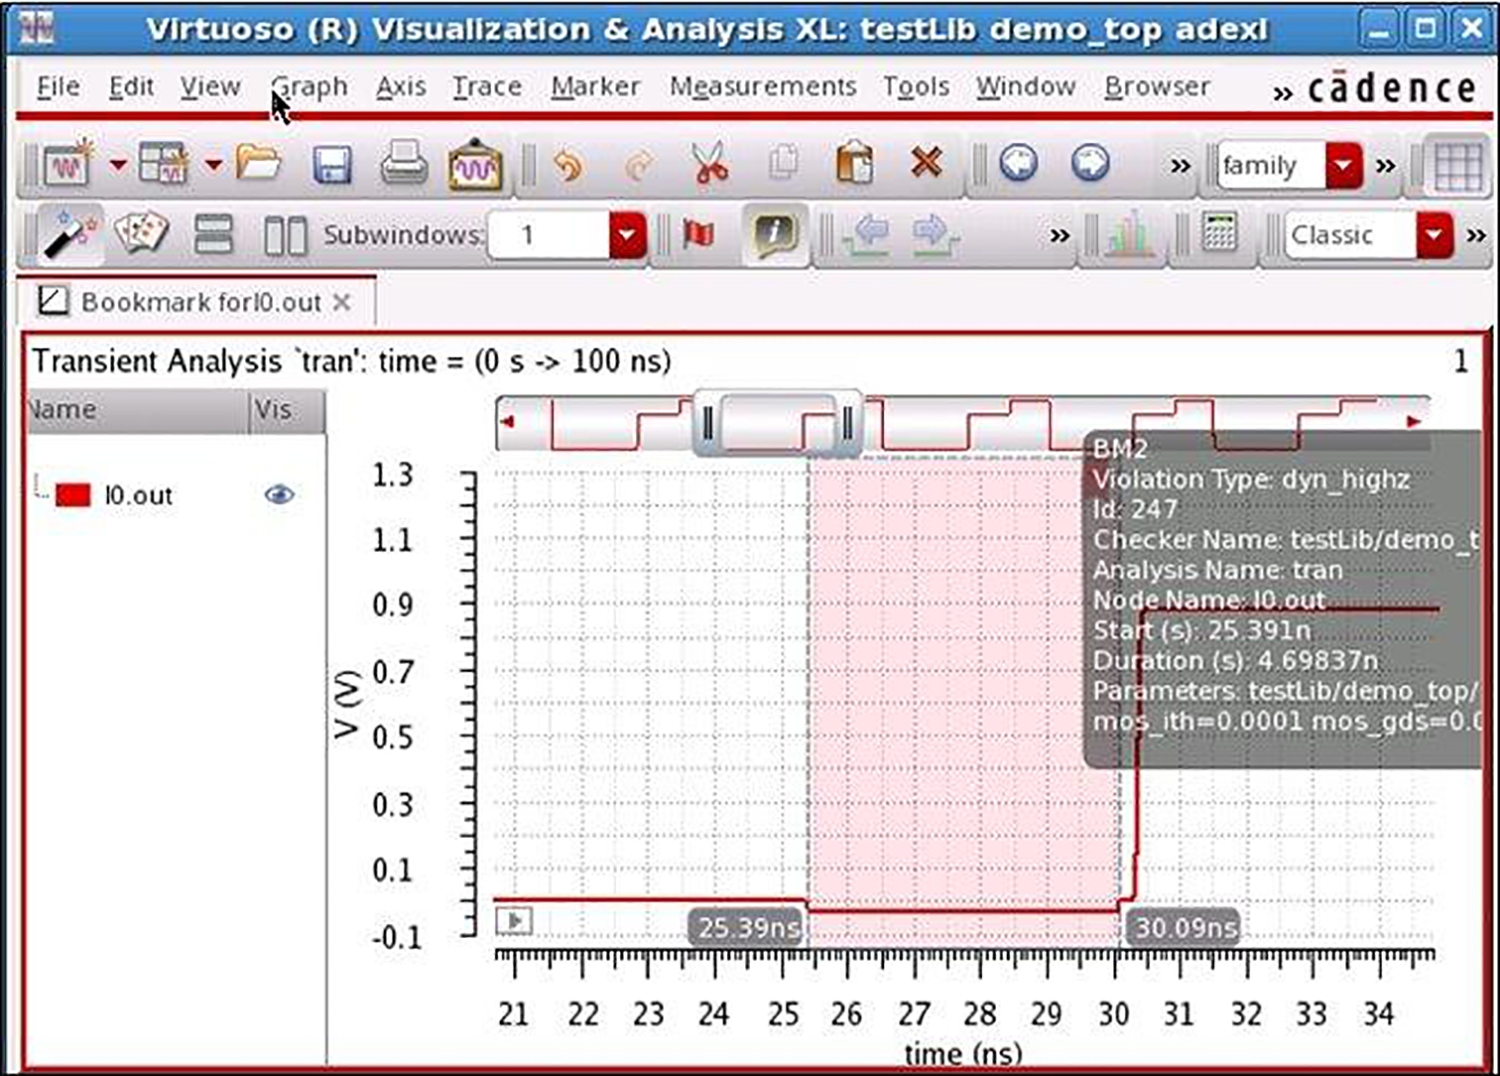Click the save floppy disk icon
Viewport: 1500px width, 1076px height.
pyautogui.click(x=331, y=165)
